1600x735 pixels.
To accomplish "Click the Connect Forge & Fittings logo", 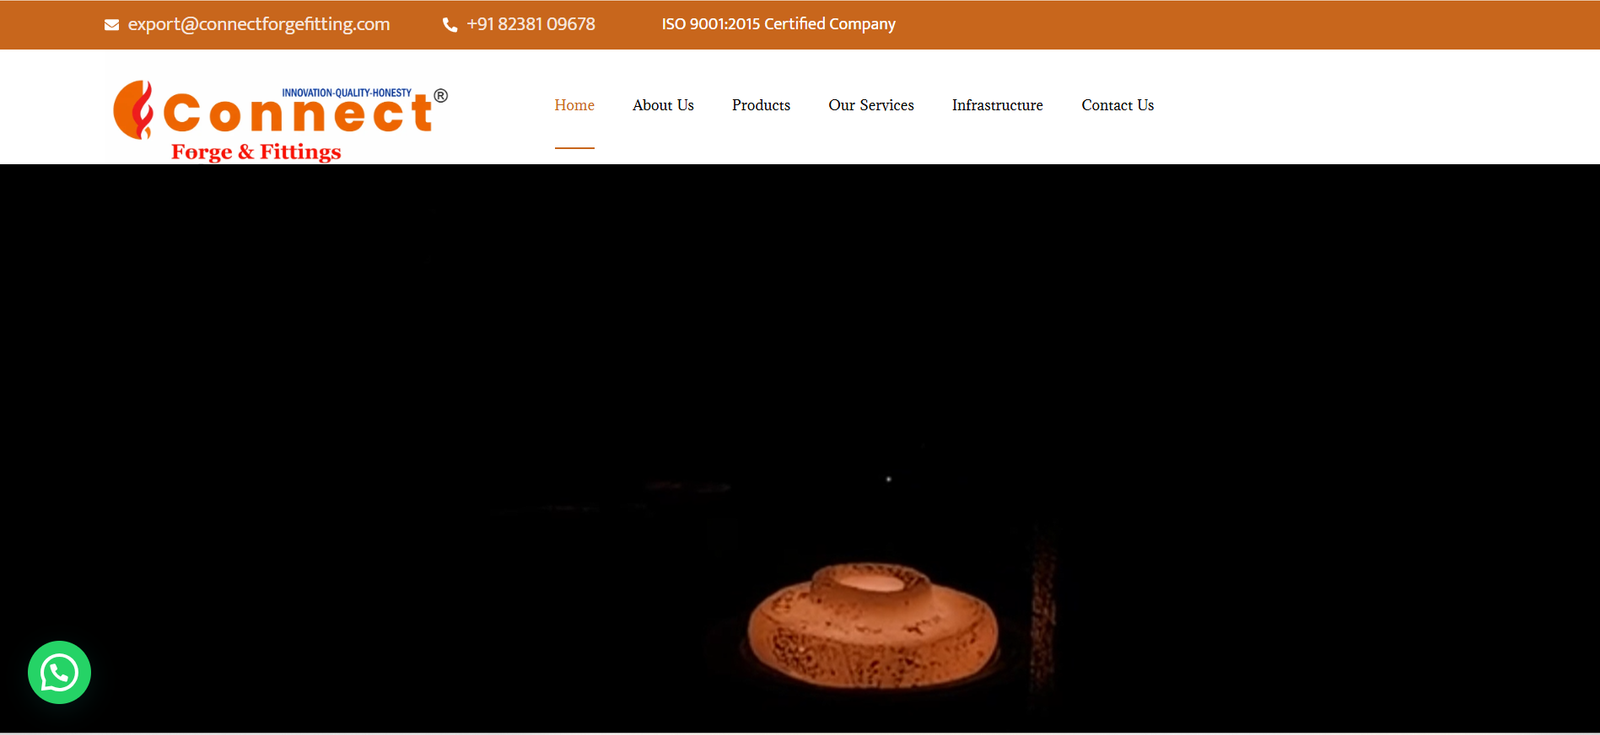I will point(280,121).
